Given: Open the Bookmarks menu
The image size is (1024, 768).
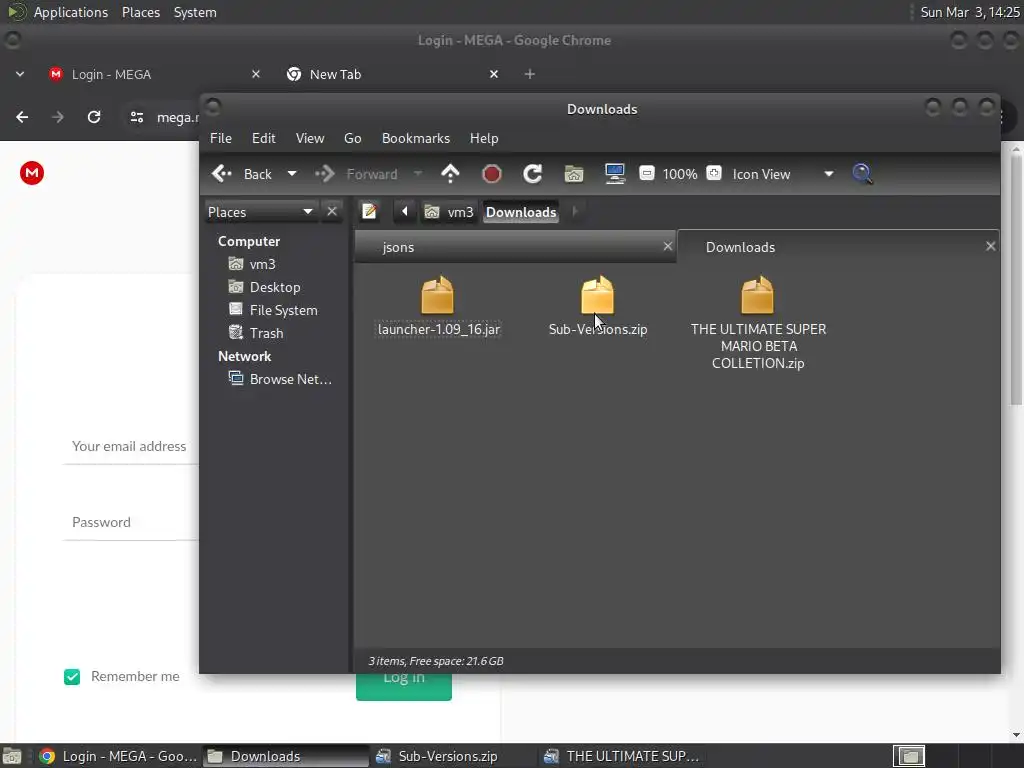Looking at the screenshot, I should coord(416,138).
